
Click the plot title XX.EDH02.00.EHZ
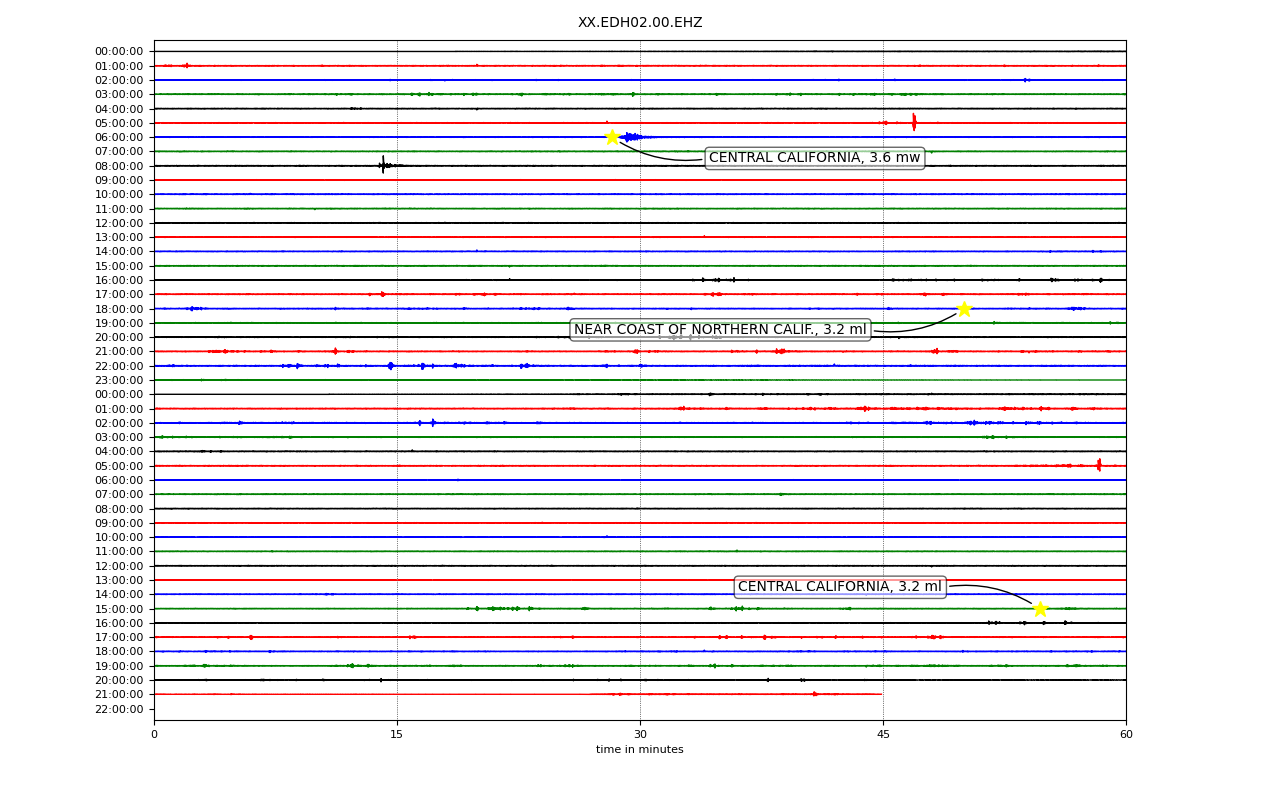[640, 22]
